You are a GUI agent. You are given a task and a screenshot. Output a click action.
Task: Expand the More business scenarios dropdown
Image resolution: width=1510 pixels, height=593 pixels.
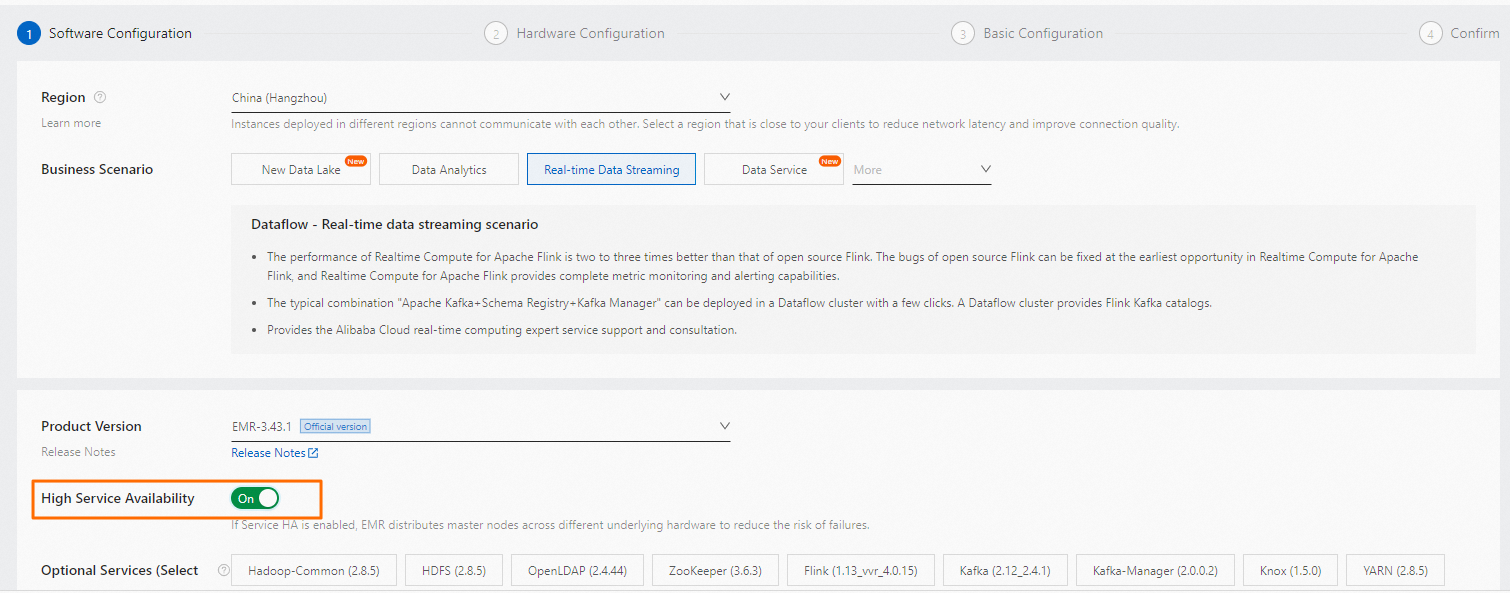click(x=922, y=169)
